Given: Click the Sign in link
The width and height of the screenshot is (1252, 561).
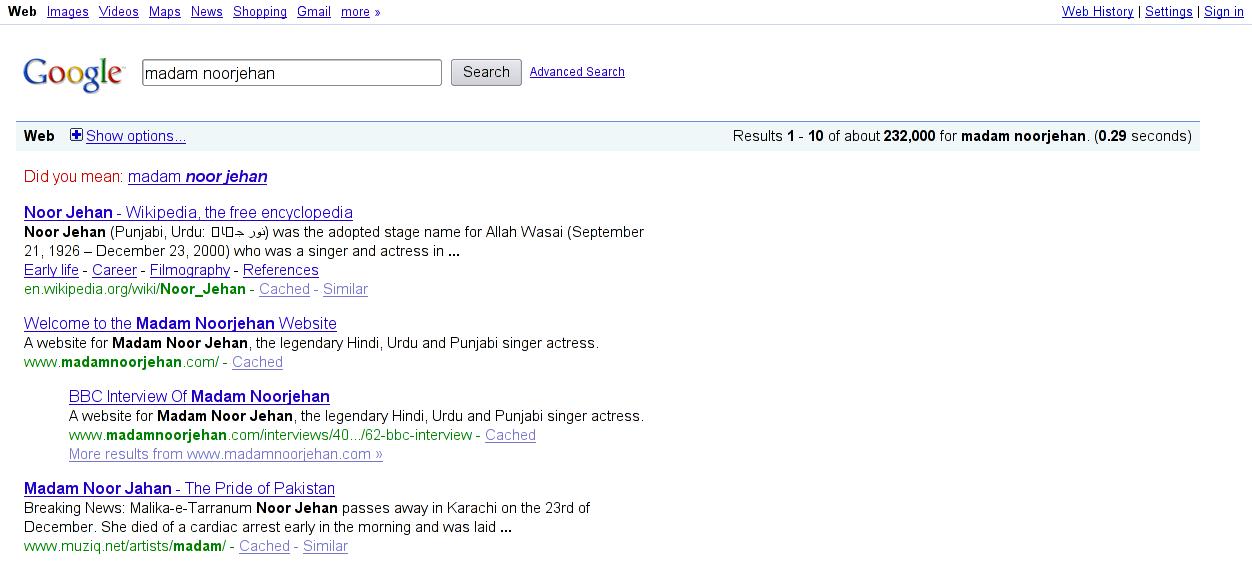Looking at the screenshot, I should 1224,12.
